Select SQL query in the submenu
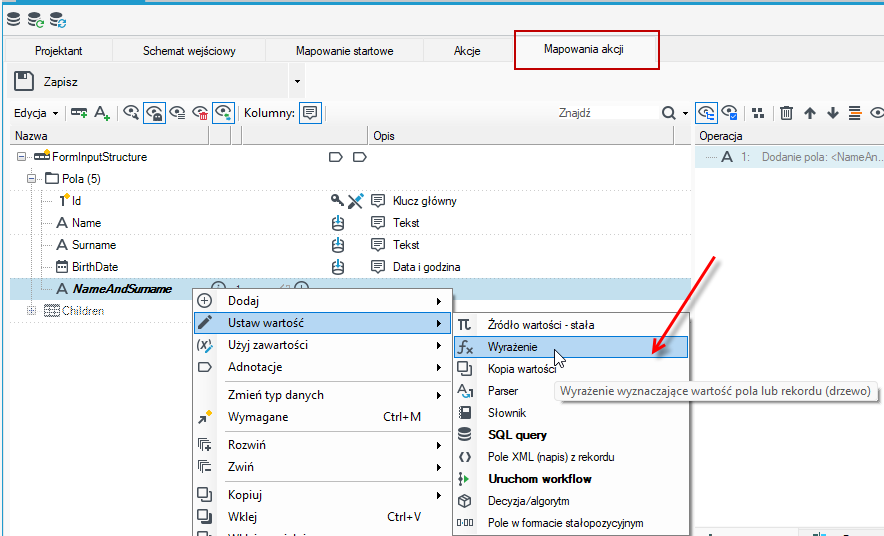Screen dimensions: 884x536 pos(571,435)
